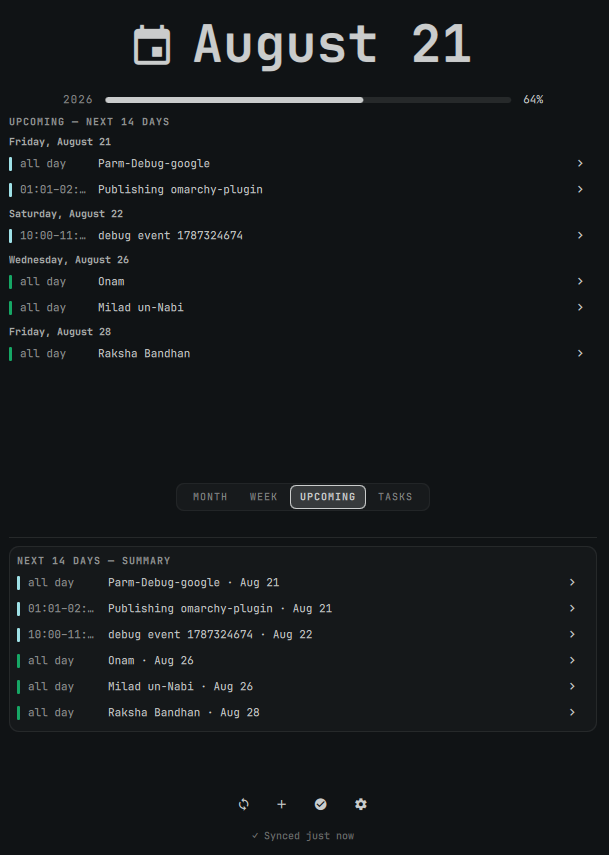Viewport: 609px width, 855px height.
Task: Expand Parm-Debug-google chevron in upcoming list
Action: [x=580, y=164]
